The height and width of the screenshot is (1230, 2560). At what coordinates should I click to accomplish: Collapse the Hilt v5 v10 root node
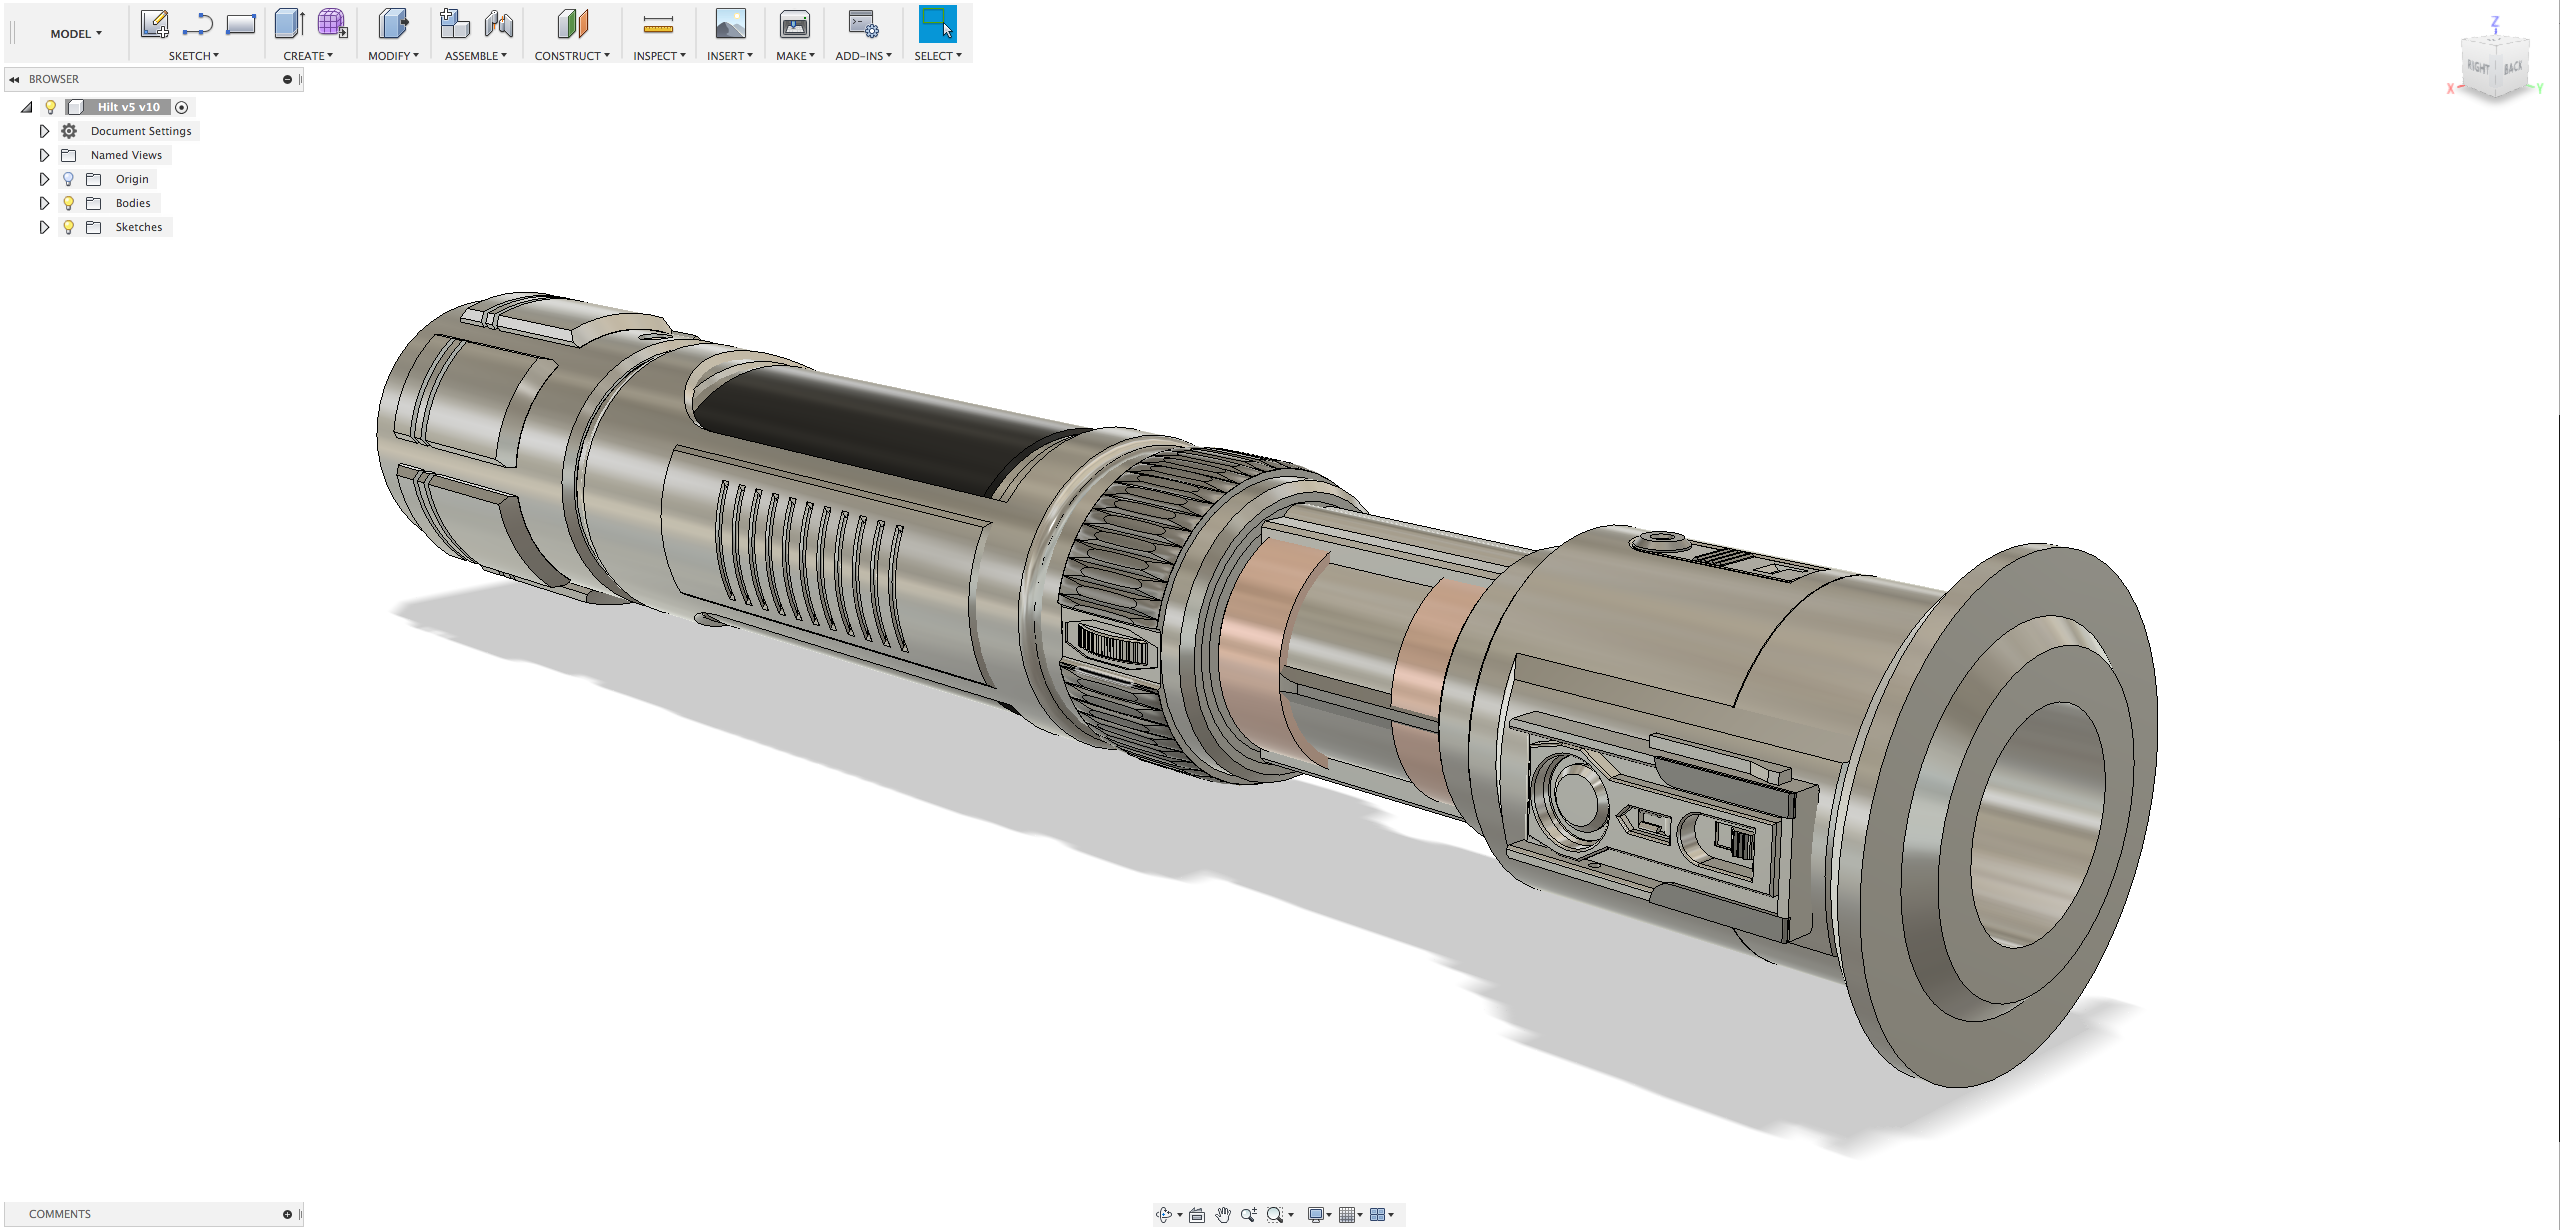(x=27, y=107)
